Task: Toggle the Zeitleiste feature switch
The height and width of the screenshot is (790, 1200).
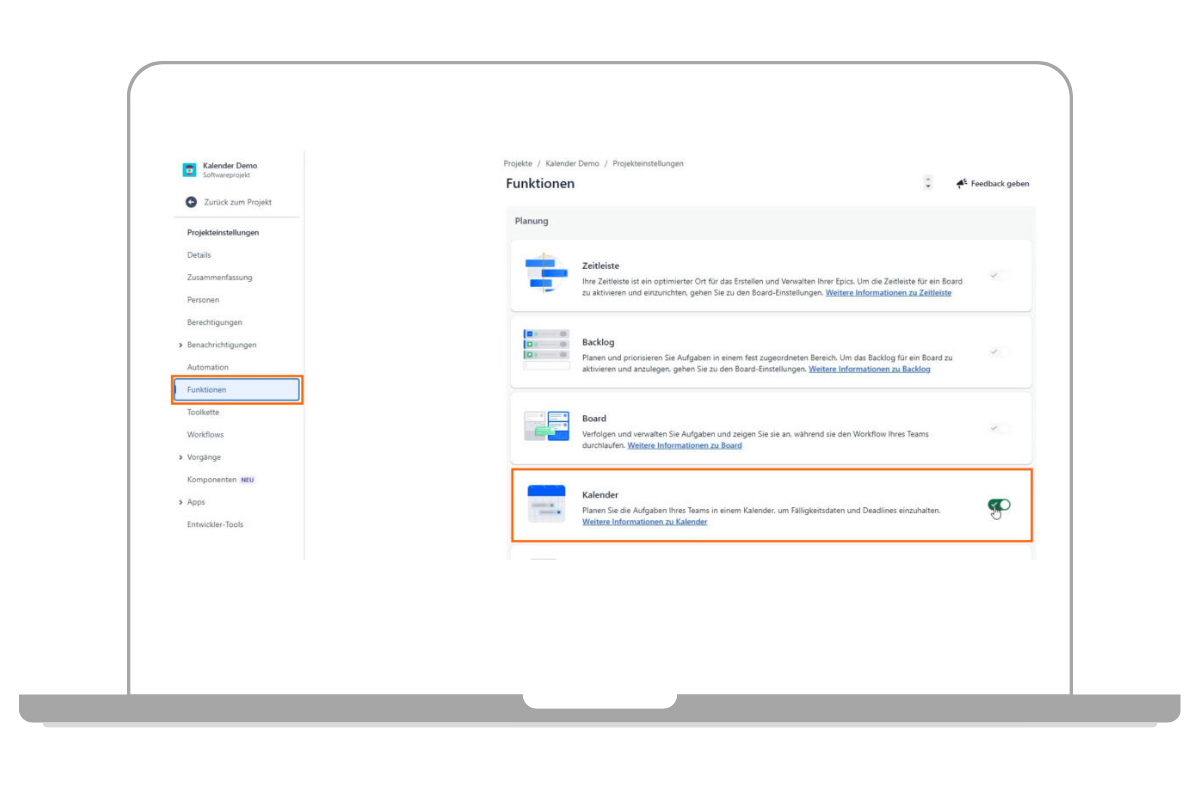Action: coord(998,275)
